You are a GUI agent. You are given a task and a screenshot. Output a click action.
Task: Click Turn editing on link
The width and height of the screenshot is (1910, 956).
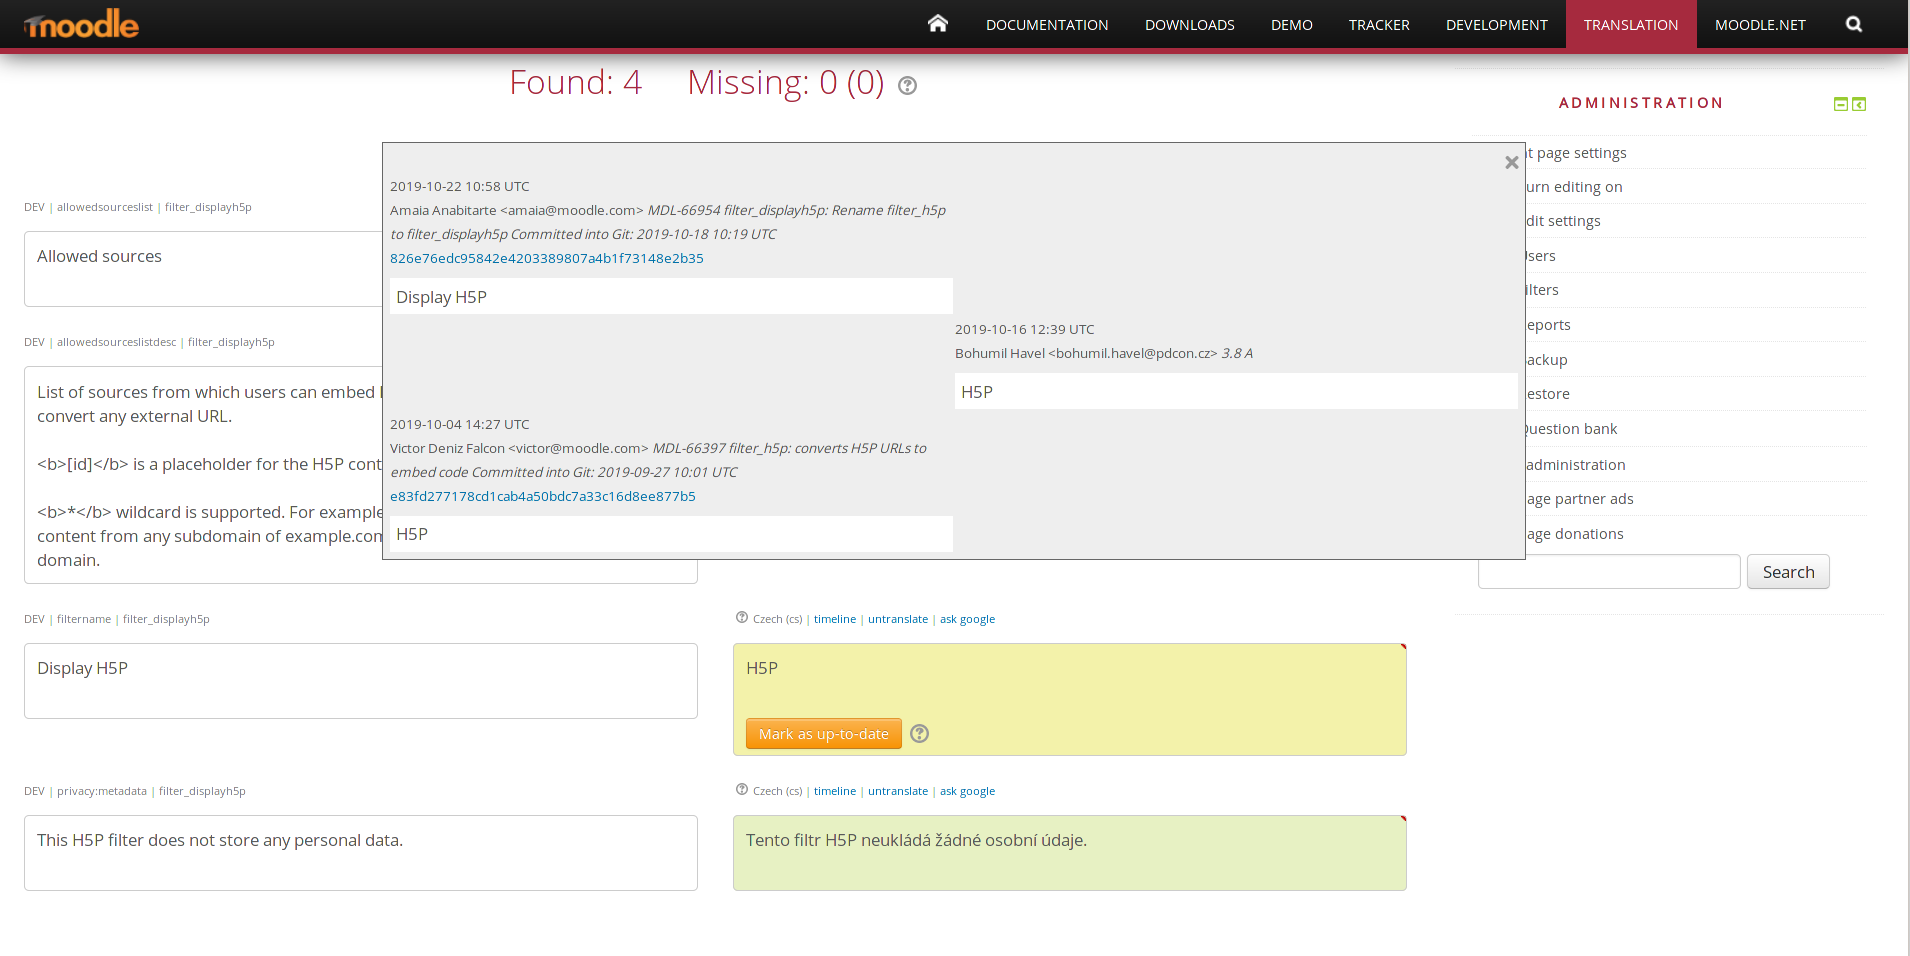click(x=1575, y=187)
